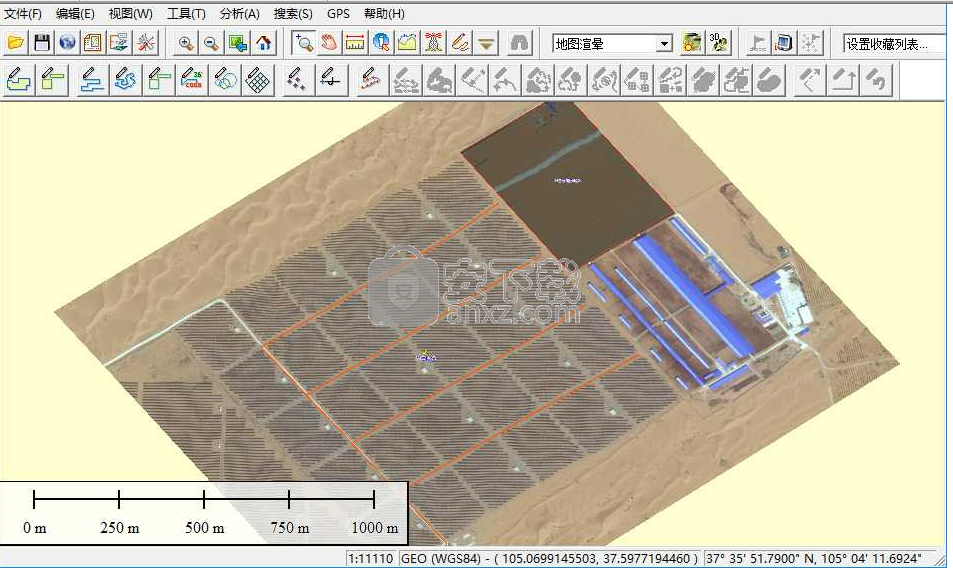
Task: Select the Measure ruler tool
Action: (x=355, y=43)
